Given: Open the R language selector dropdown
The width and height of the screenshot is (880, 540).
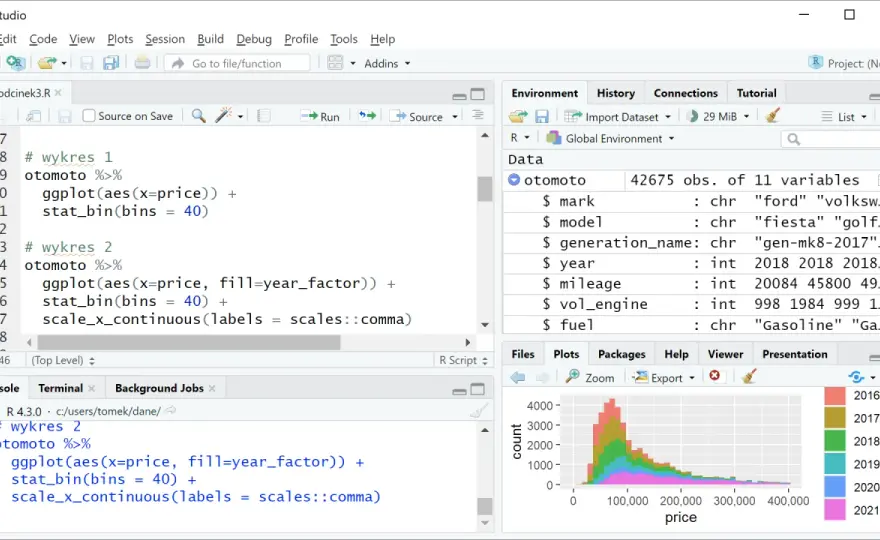Looking at the screenshot, I should [x=520, y=138].
